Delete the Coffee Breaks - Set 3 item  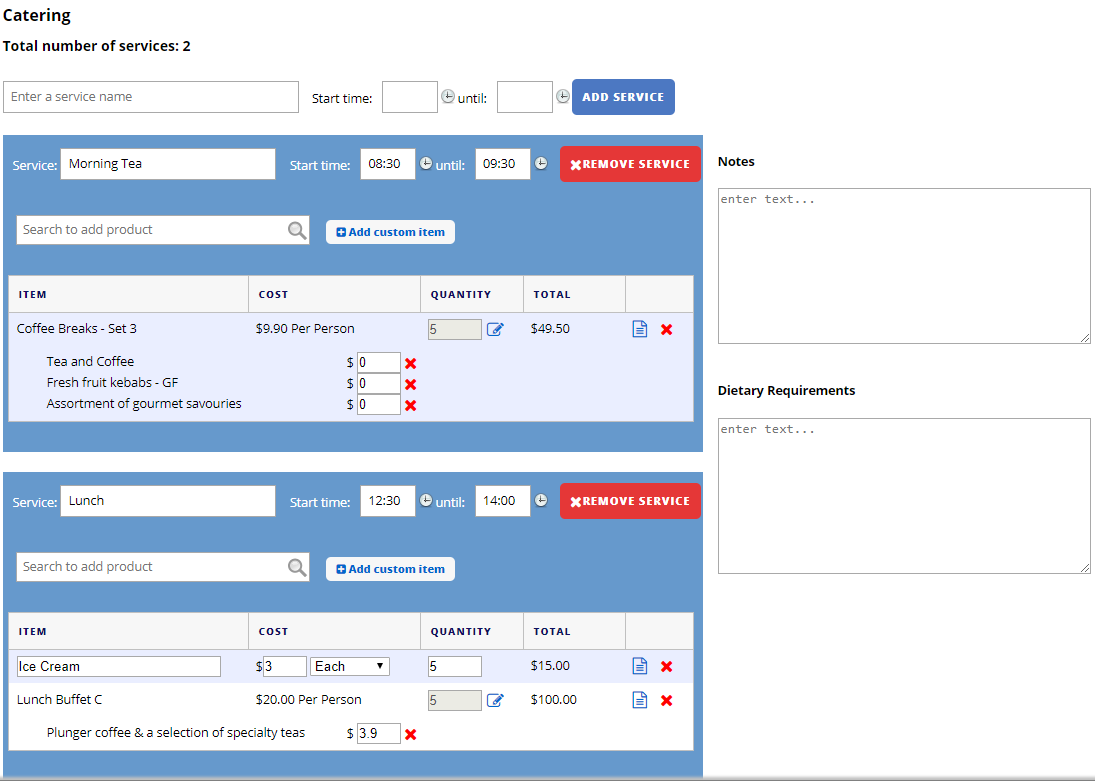667,329
